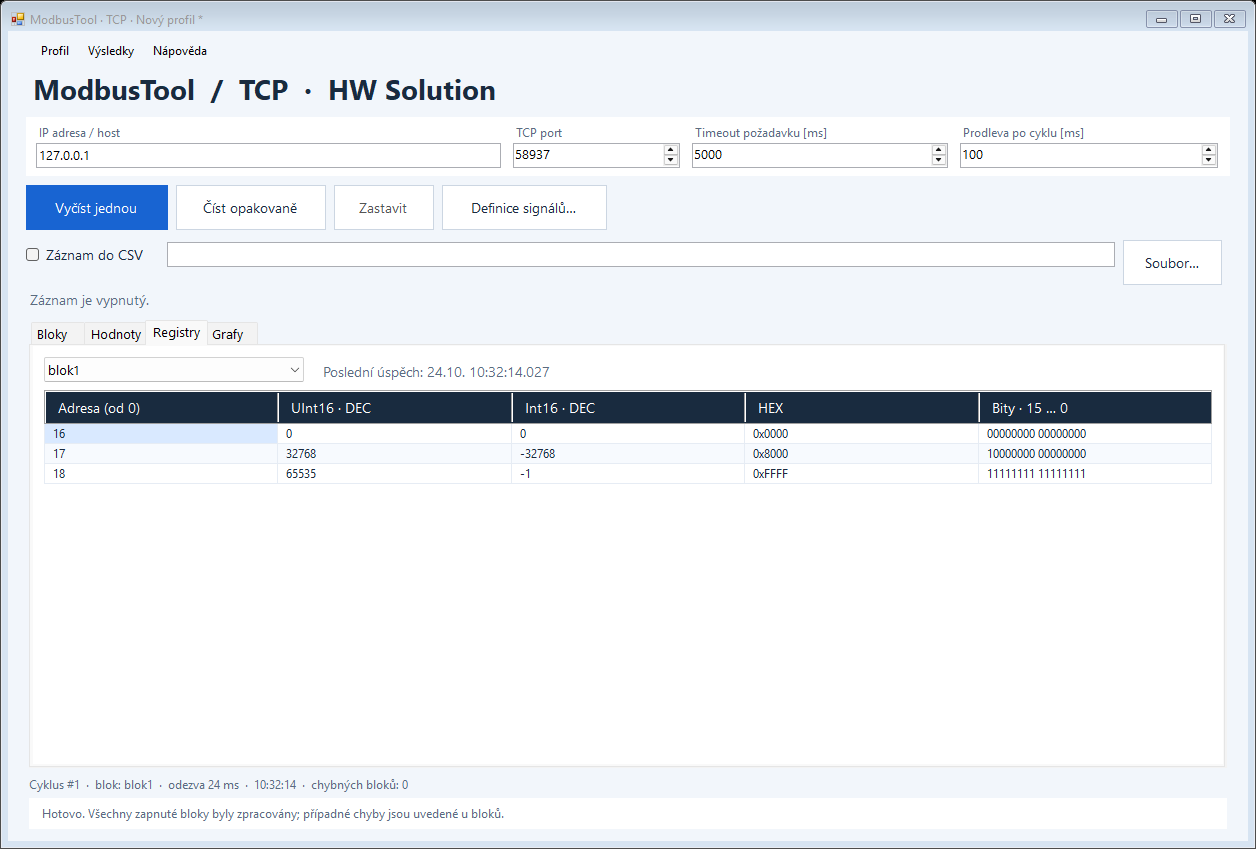Open Definice signálů dialog
Image resolution: width=1256 pixels, height=849 pixels.
tap(524, 208)
